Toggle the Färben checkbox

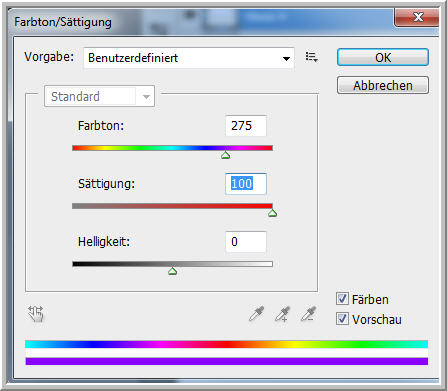[x=342, y=299]
